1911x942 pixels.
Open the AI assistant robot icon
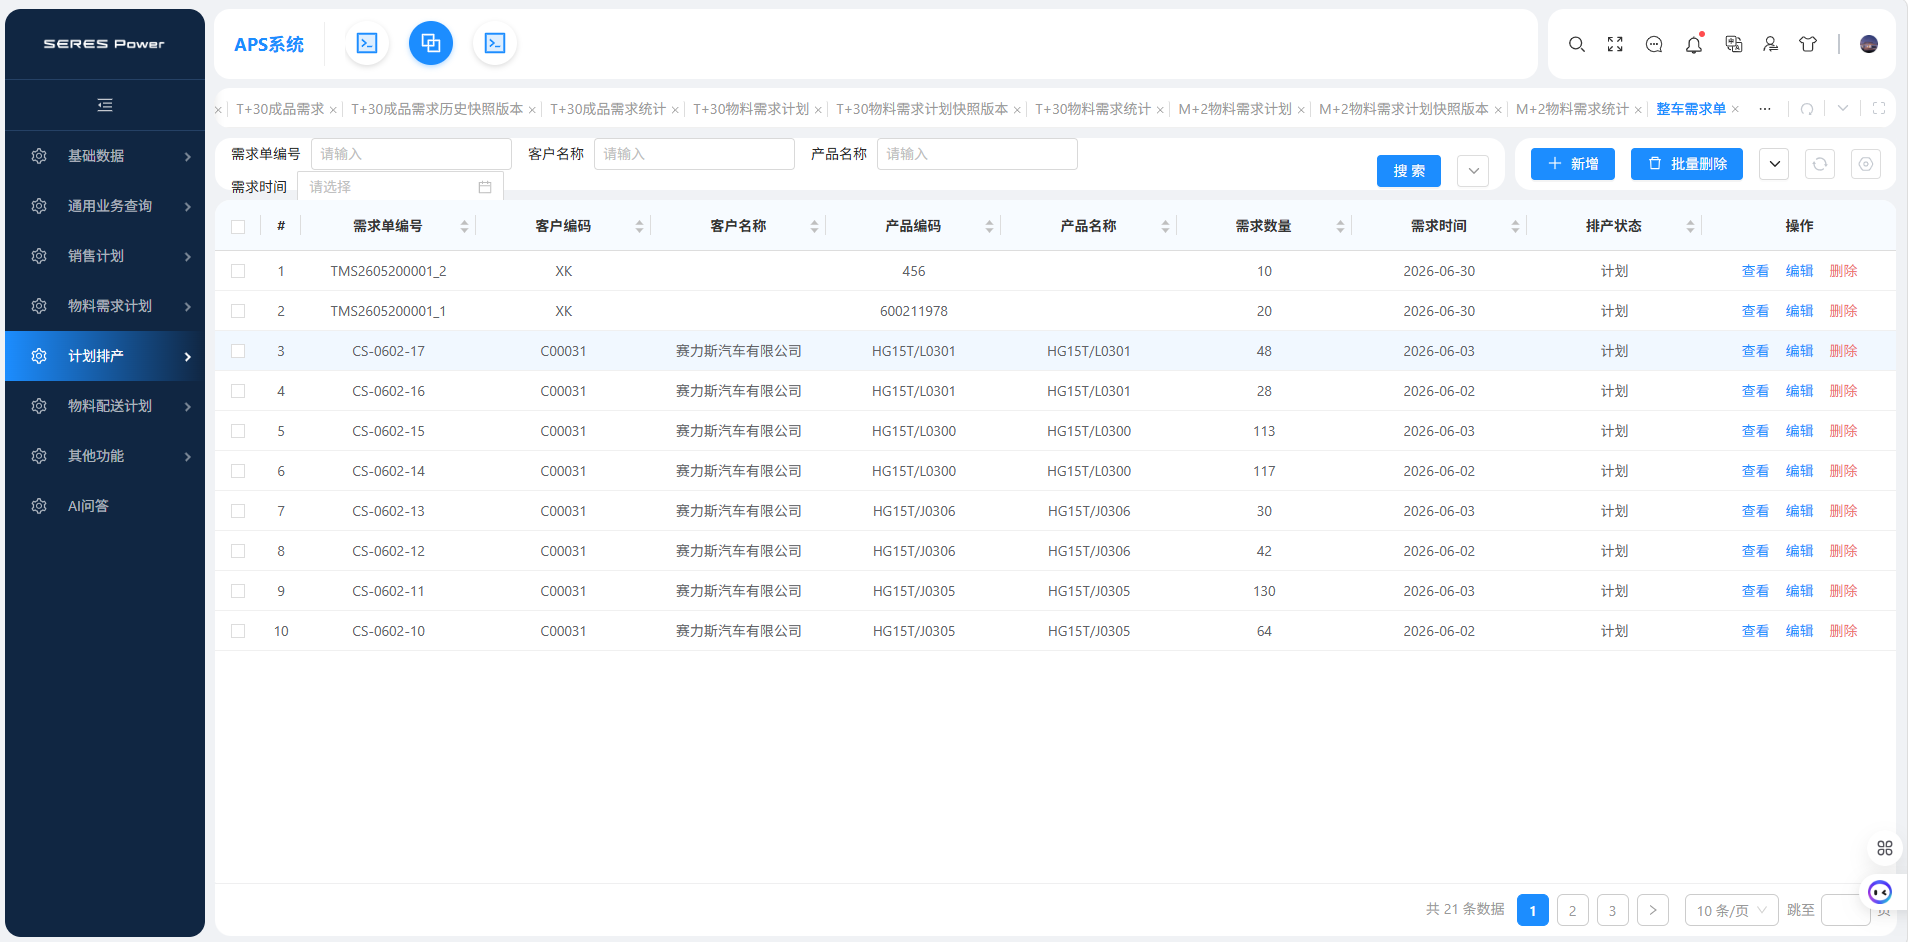click(x=1880, y=892)
